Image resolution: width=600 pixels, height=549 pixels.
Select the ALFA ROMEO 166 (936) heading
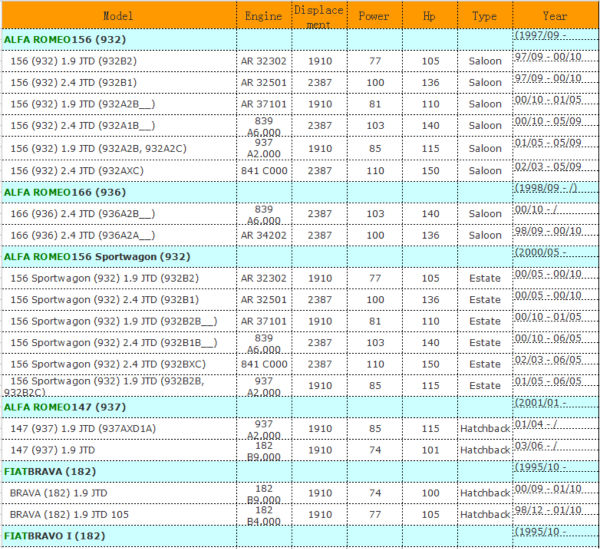(65, 192)
